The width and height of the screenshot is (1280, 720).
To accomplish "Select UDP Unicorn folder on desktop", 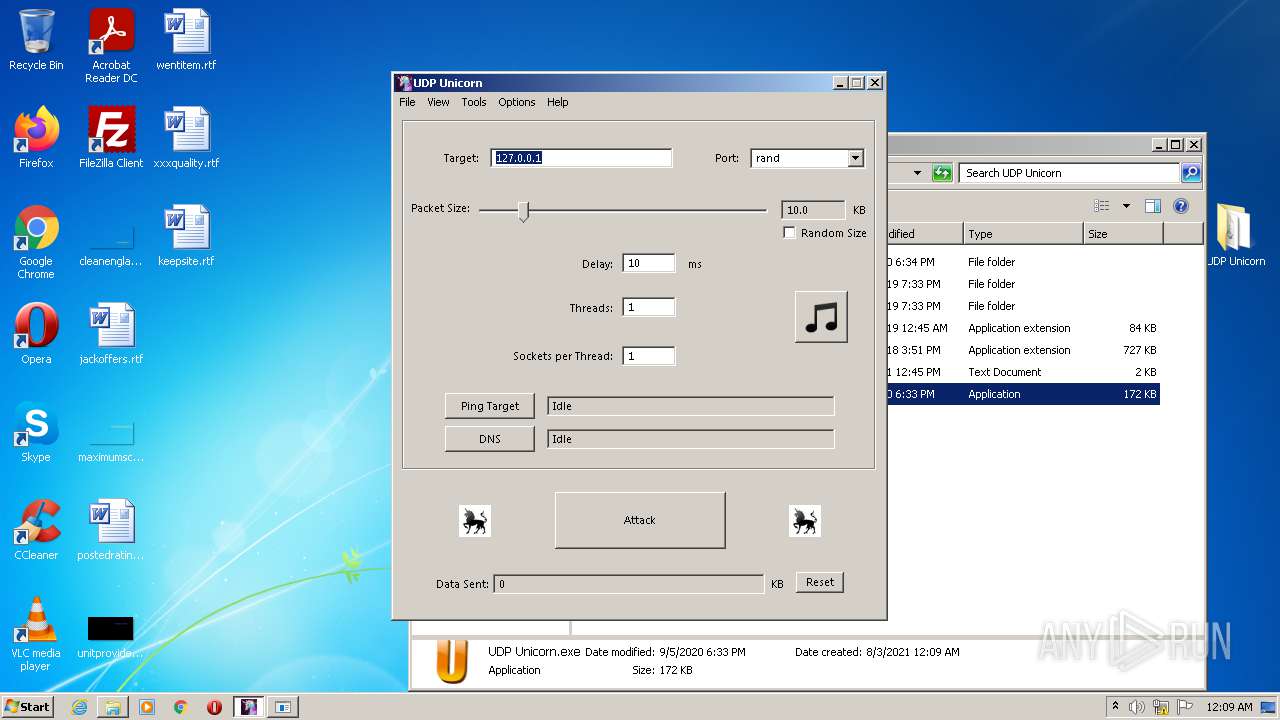I will (x=1235, y=236).
